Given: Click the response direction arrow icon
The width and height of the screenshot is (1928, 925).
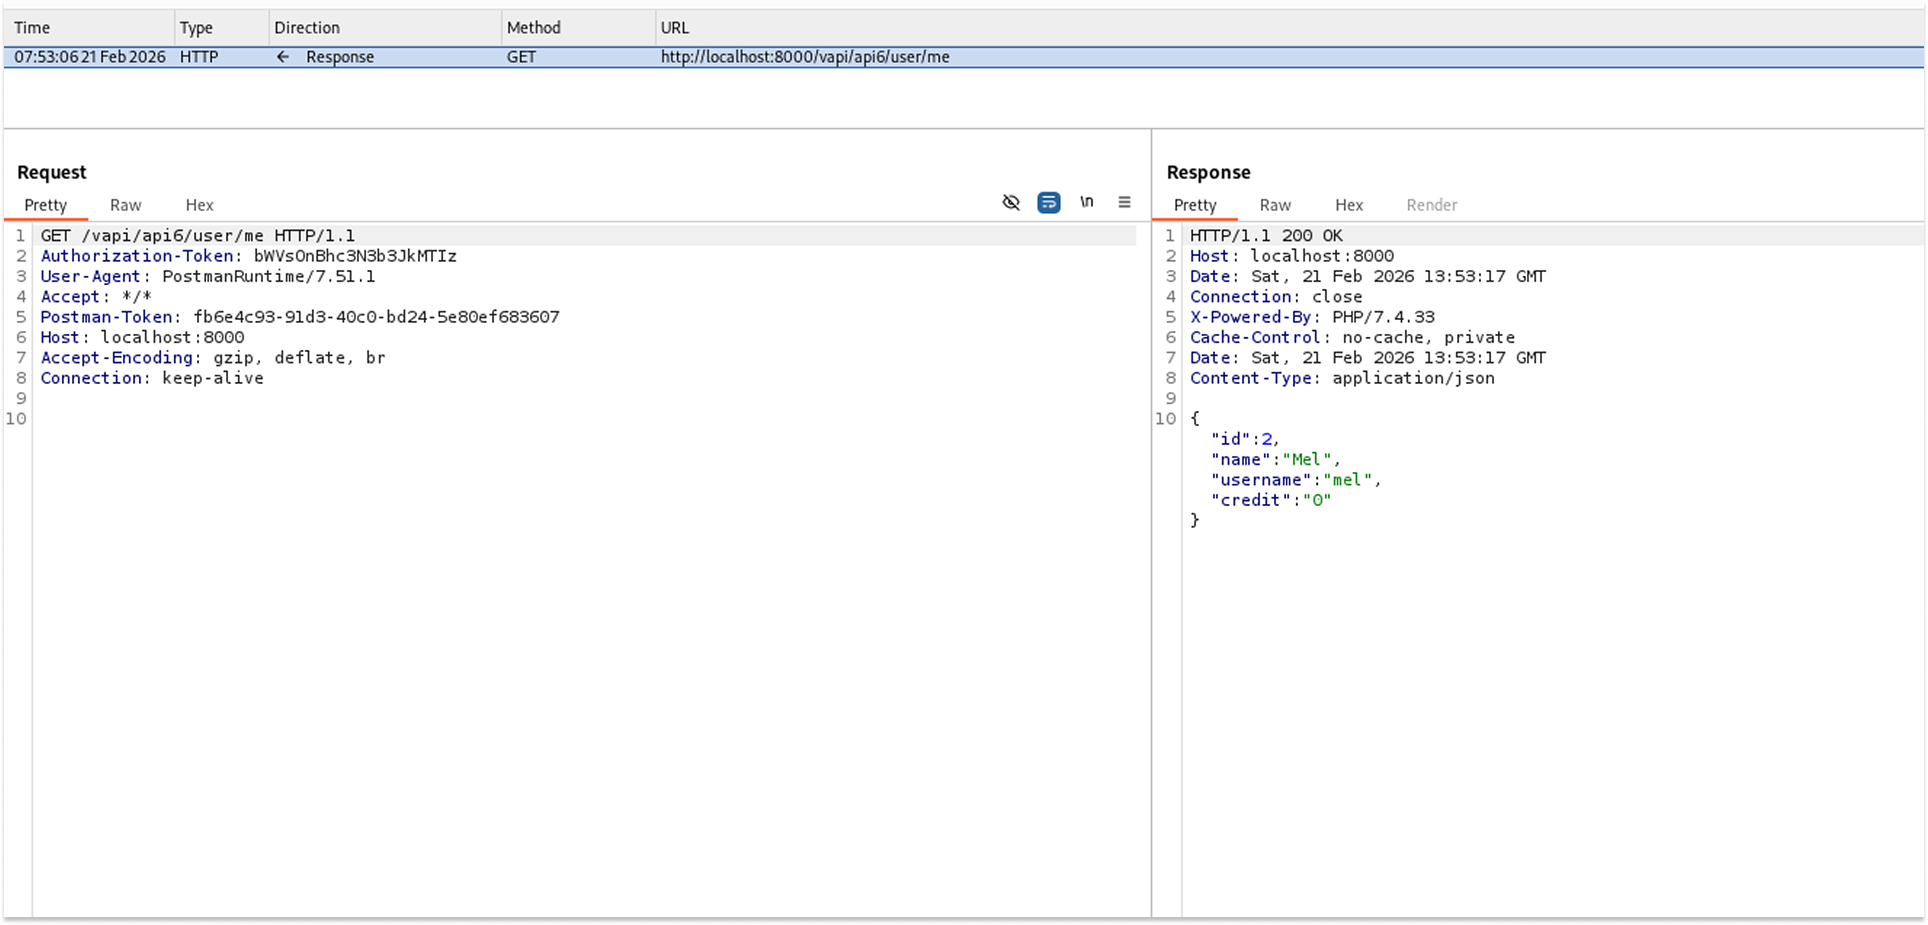Looking at the screenshot, I should coord(283,57).
